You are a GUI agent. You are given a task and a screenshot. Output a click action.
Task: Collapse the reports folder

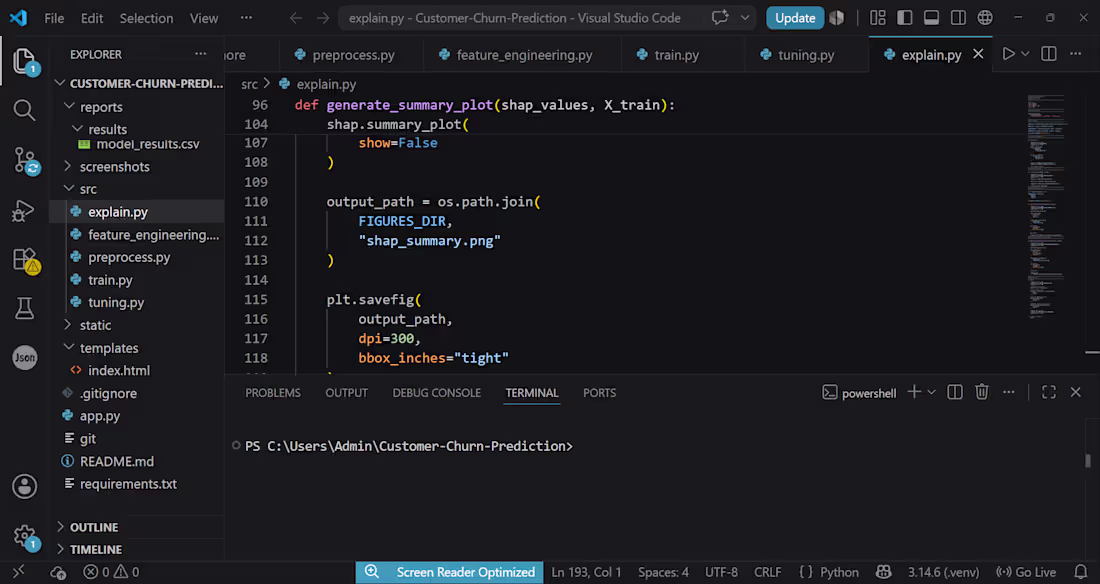pos(69,106)
